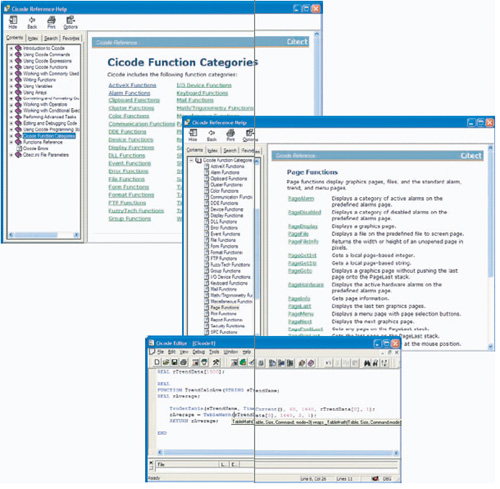Expand Citect.ini File Parameters node
Image resolution: width=500 pixels, height=489 pixels.
(11, 155)
